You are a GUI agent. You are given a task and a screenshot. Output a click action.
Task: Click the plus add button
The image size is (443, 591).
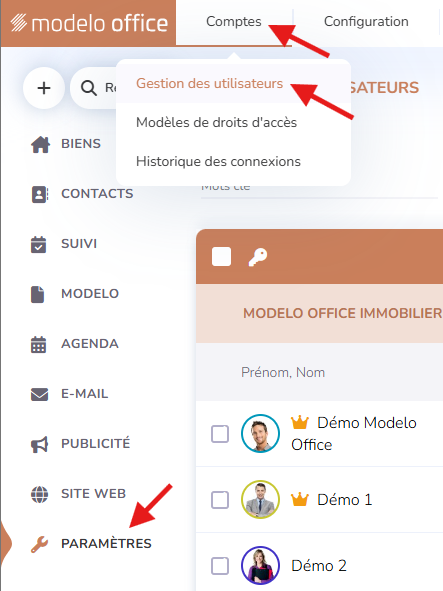44,88
